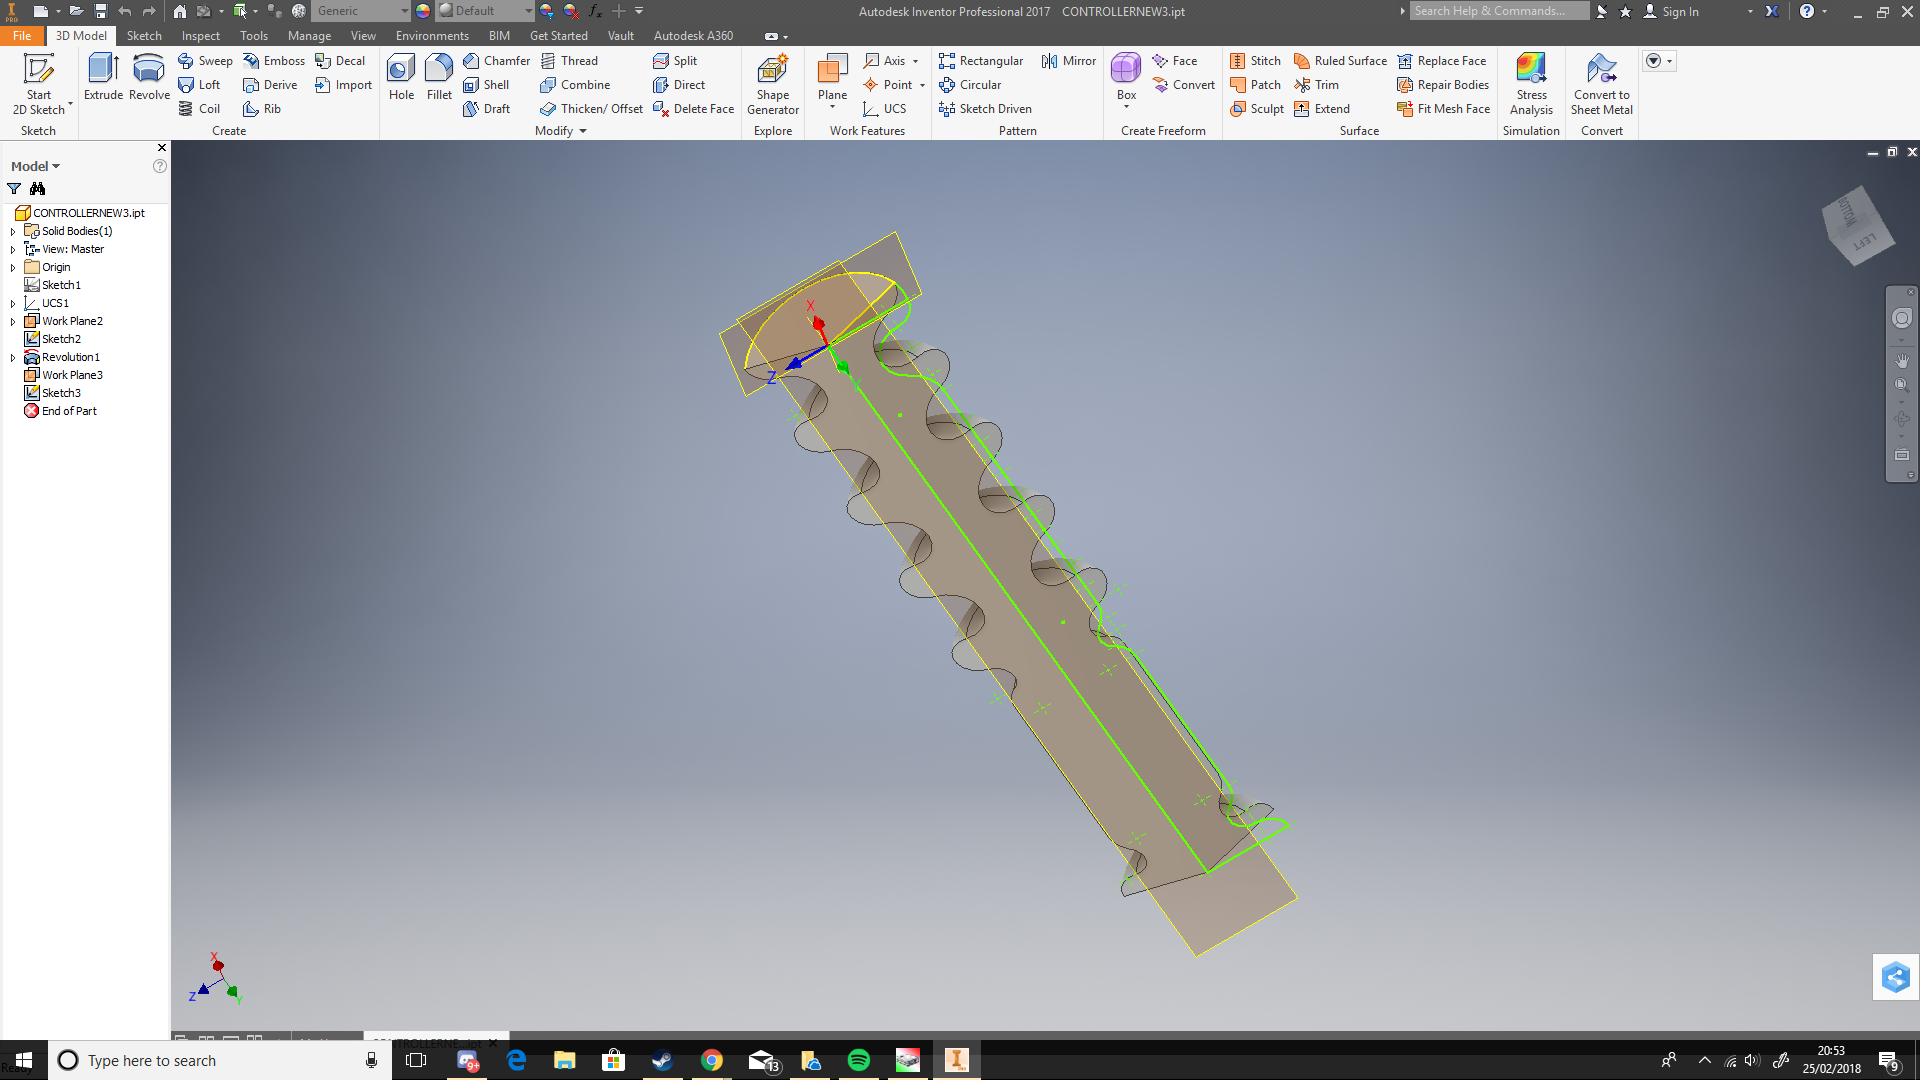The height and width of the screenshot is (1080, 1920).
Task: Toggle the filter in the Model browser
Action: [14, 189]
